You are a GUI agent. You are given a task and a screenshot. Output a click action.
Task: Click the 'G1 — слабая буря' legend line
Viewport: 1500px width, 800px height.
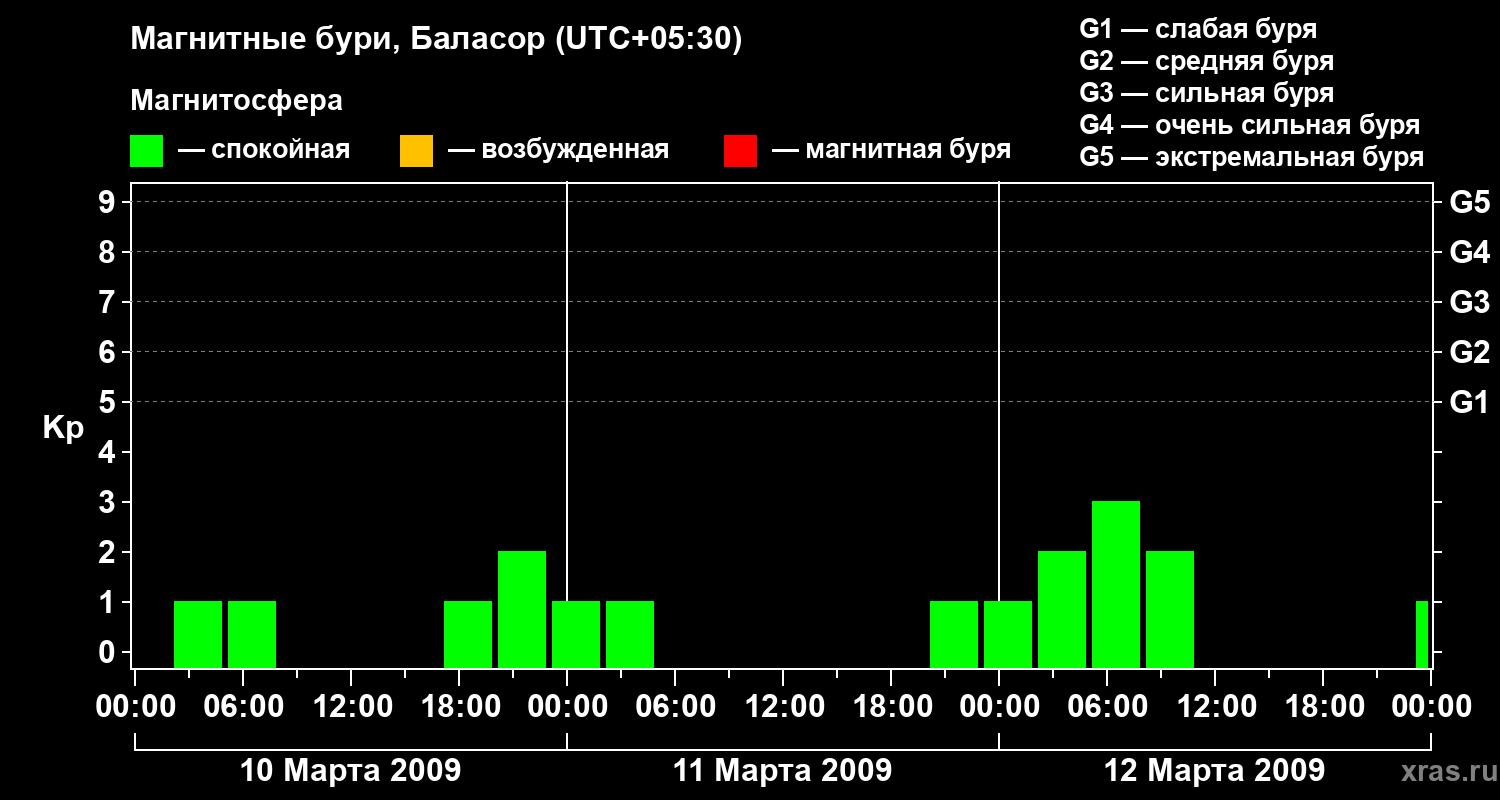[1198, 29]
